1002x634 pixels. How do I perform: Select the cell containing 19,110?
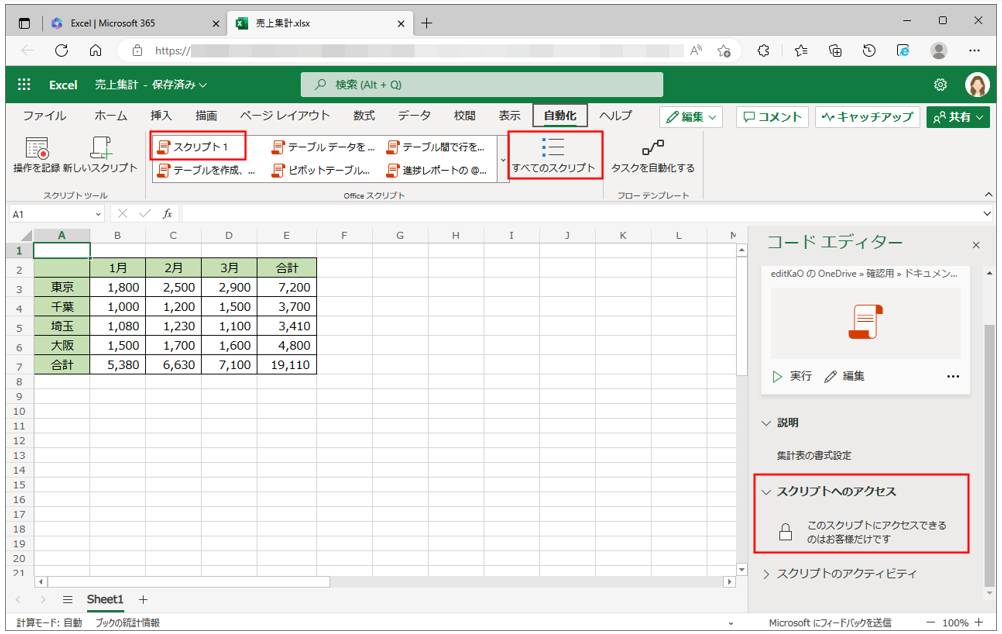287,365
